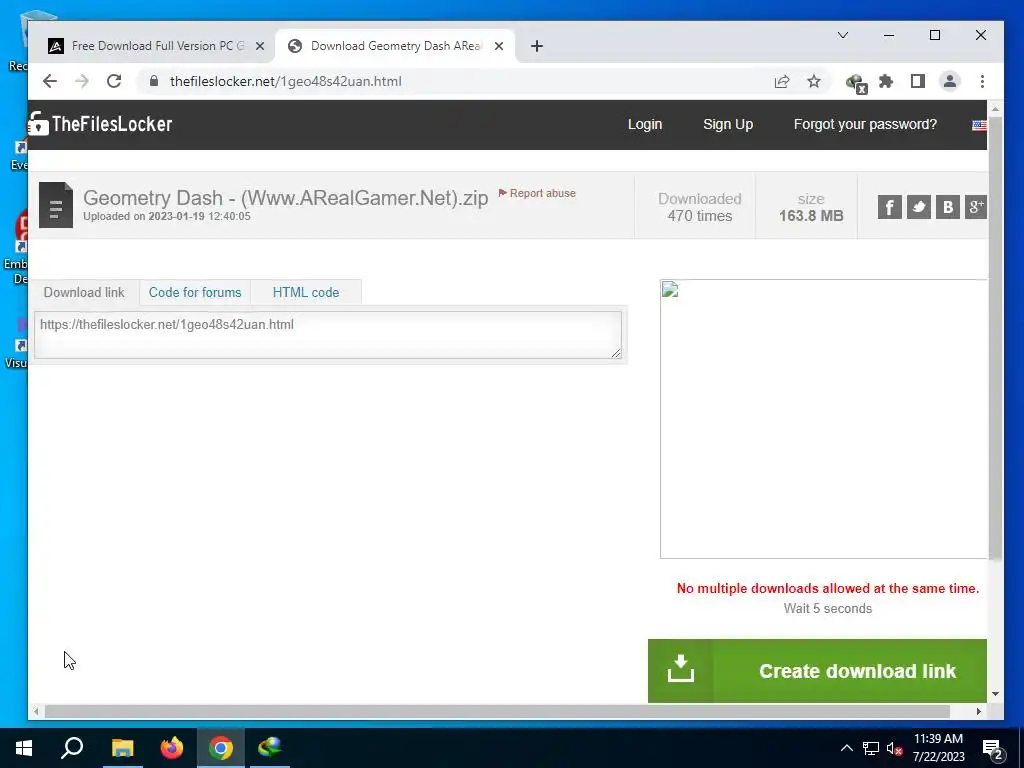Viewport: 1024px width, 768px height.
Task: Open the Sign Up page
Action: 728,124
